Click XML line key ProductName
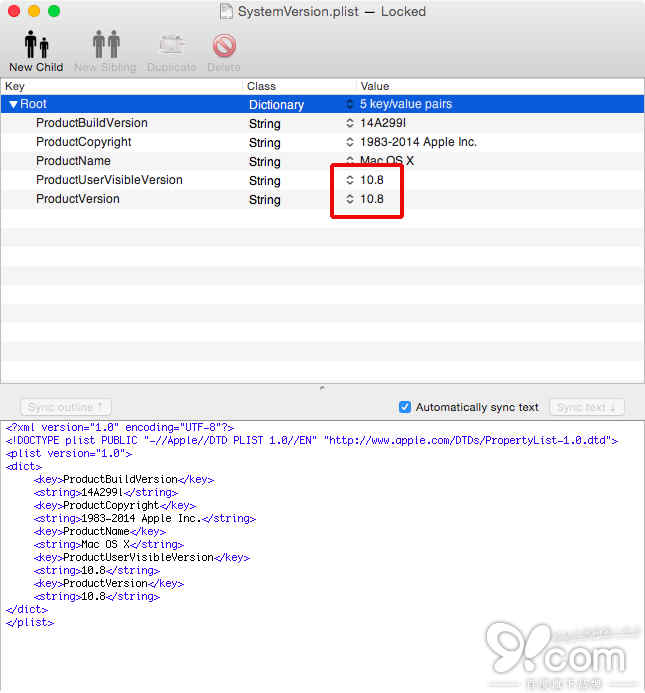The width and height of the screenshot is (645, 693). click(x=100, y=531)
